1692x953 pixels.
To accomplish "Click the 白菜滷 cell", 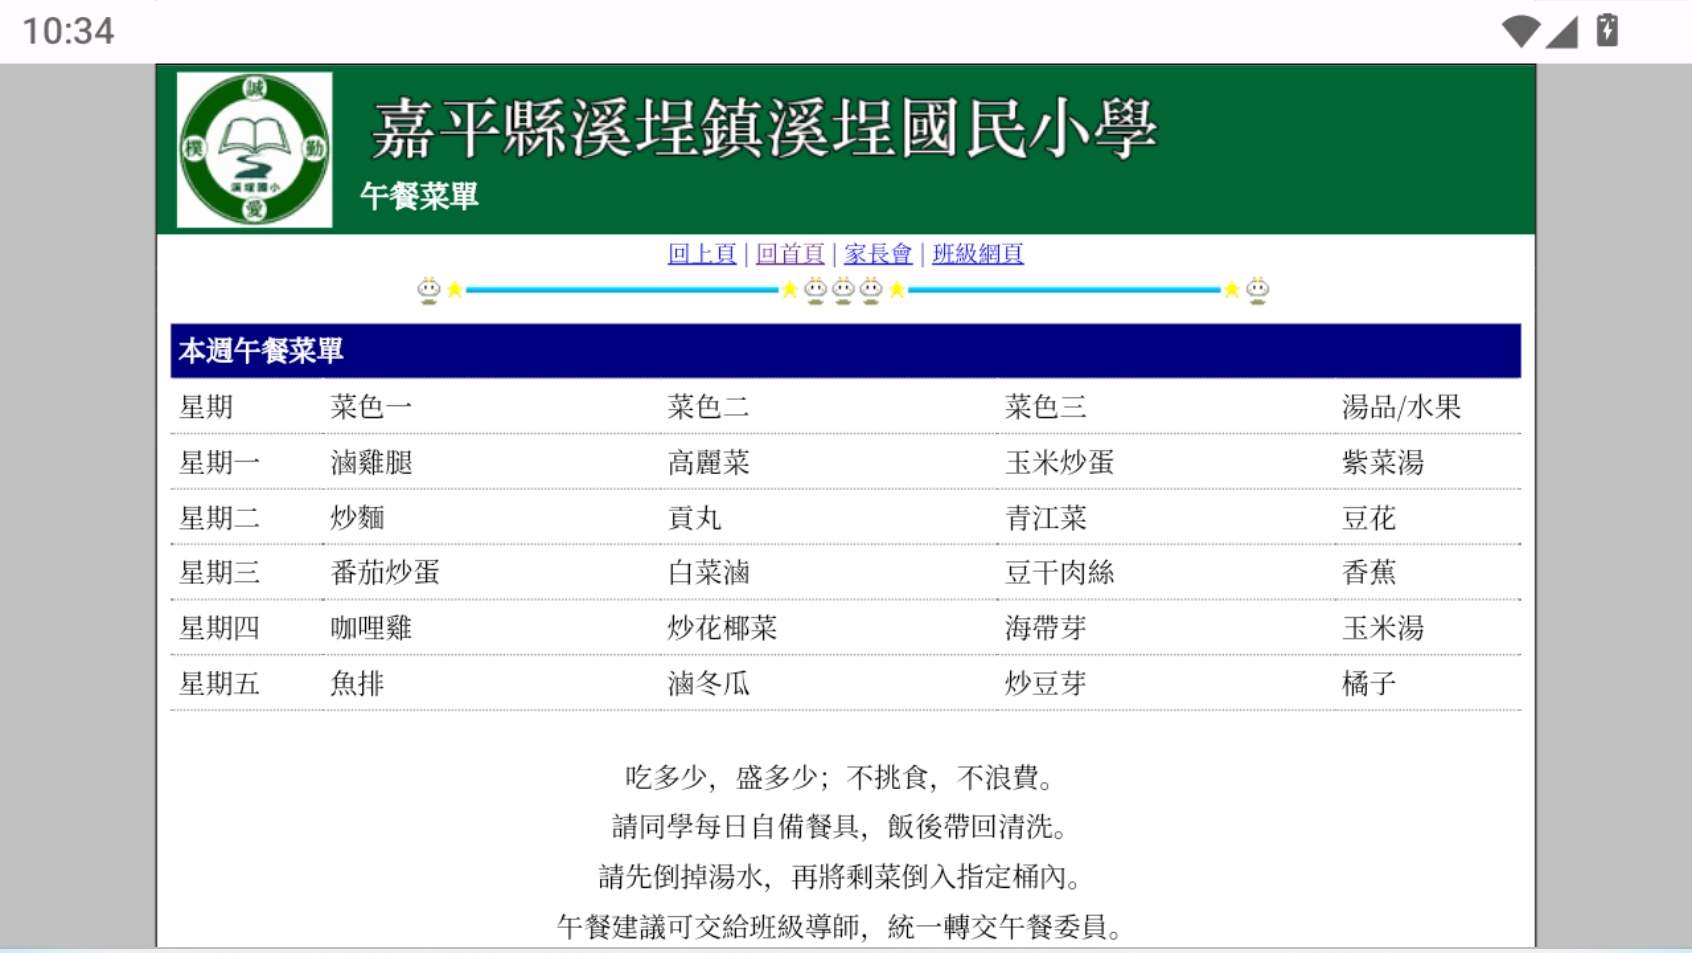I will [708, 573].
